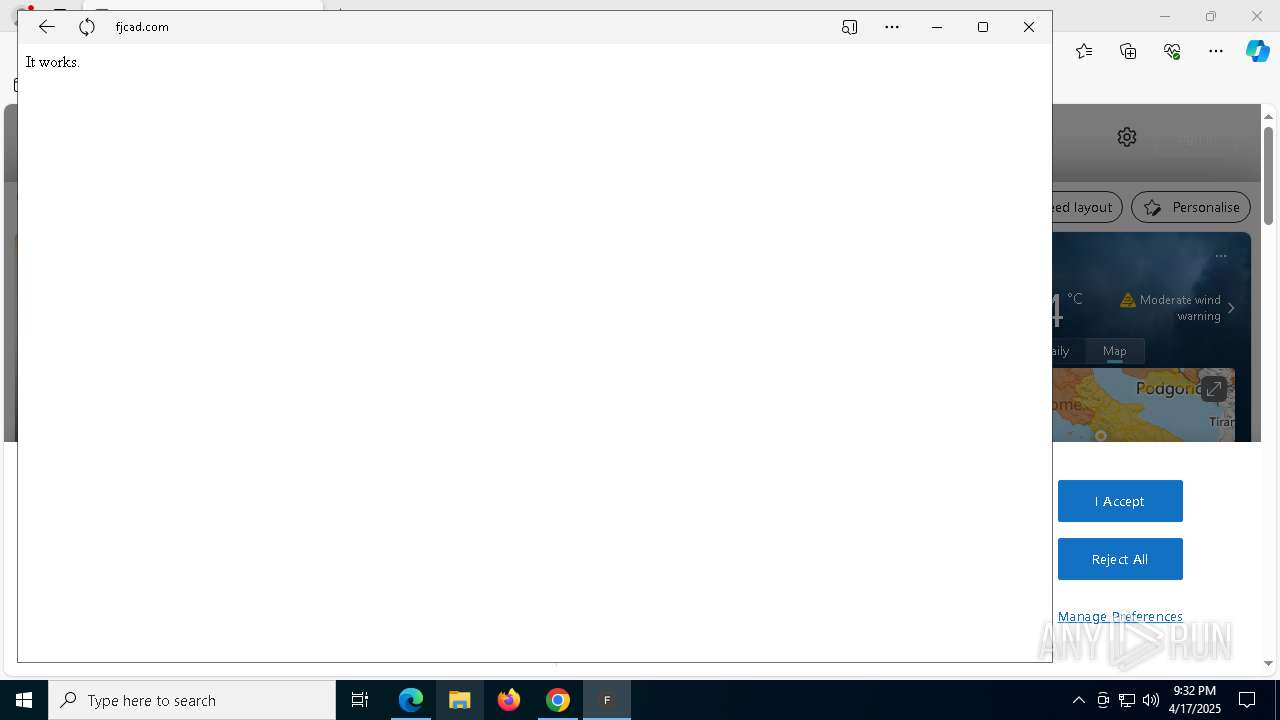
Task: Click the Edge page scrollbar thumb
Action: tap(1268, 175)
